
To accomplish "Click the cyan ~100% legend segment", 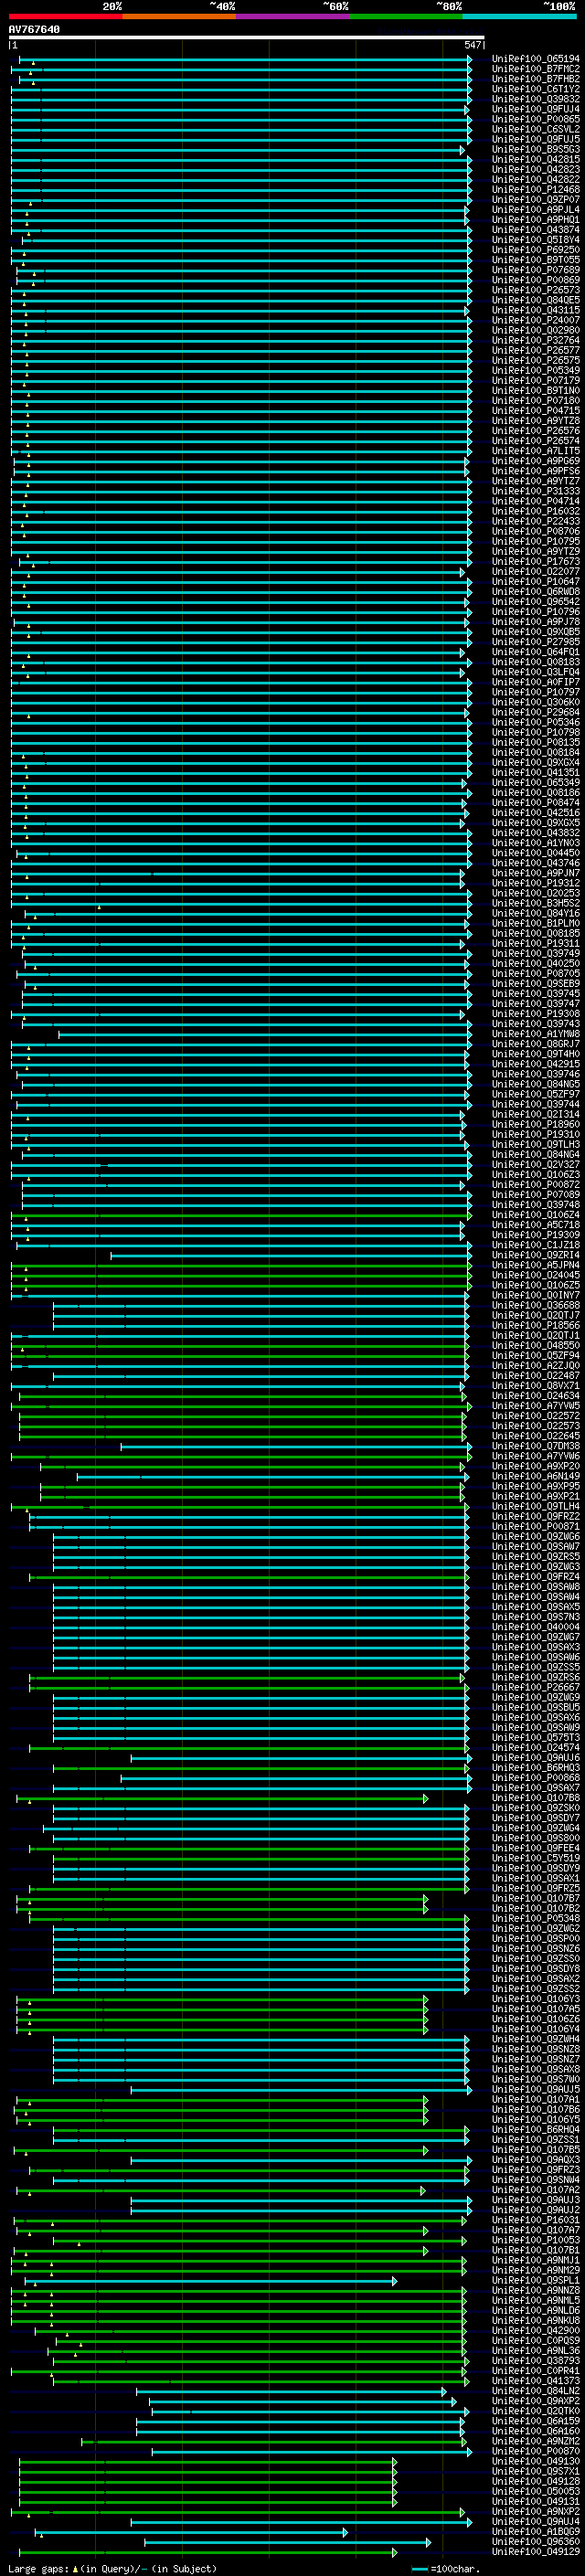I will [520, 16].
